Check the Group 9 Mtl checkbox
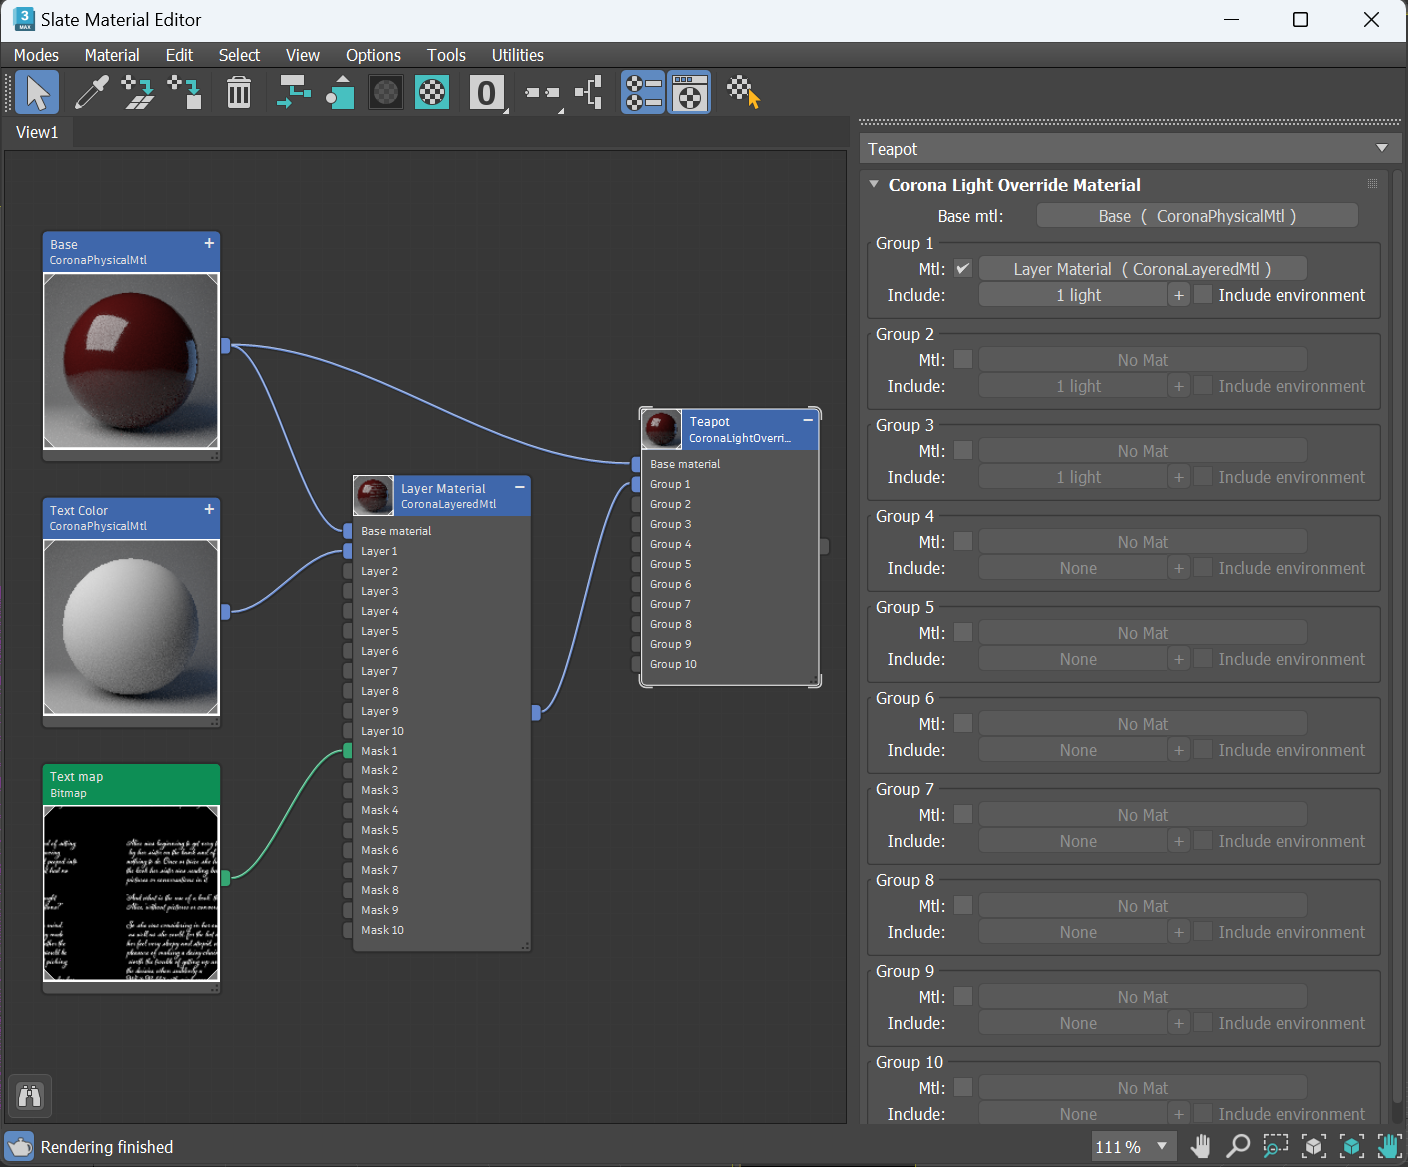 coord(963,996)
